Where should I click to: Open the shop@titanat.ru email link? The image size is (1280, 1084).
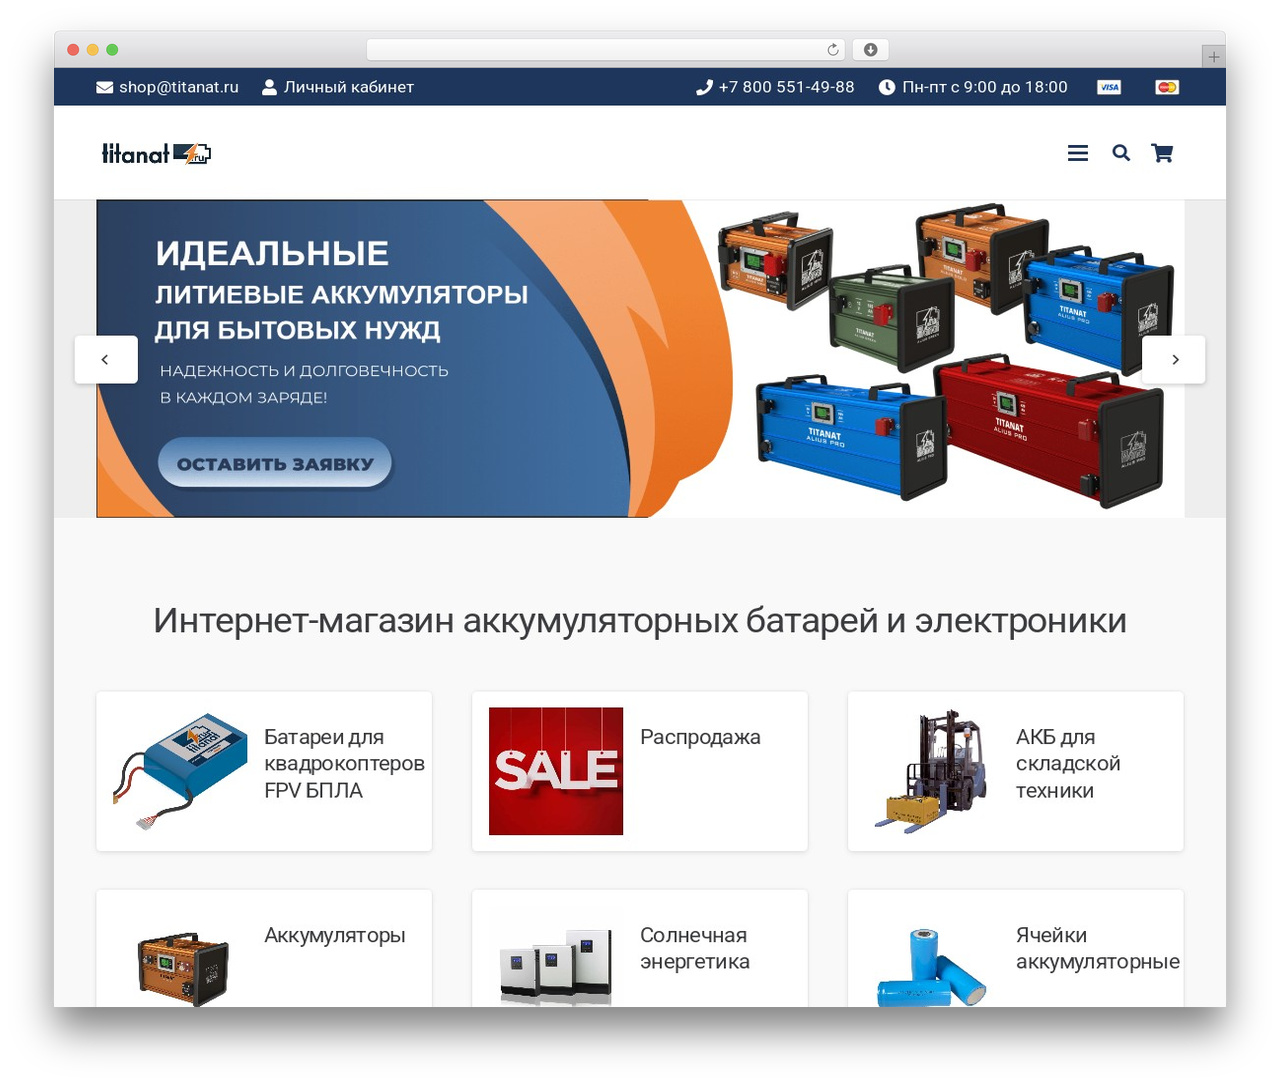(x=179, y=87)
